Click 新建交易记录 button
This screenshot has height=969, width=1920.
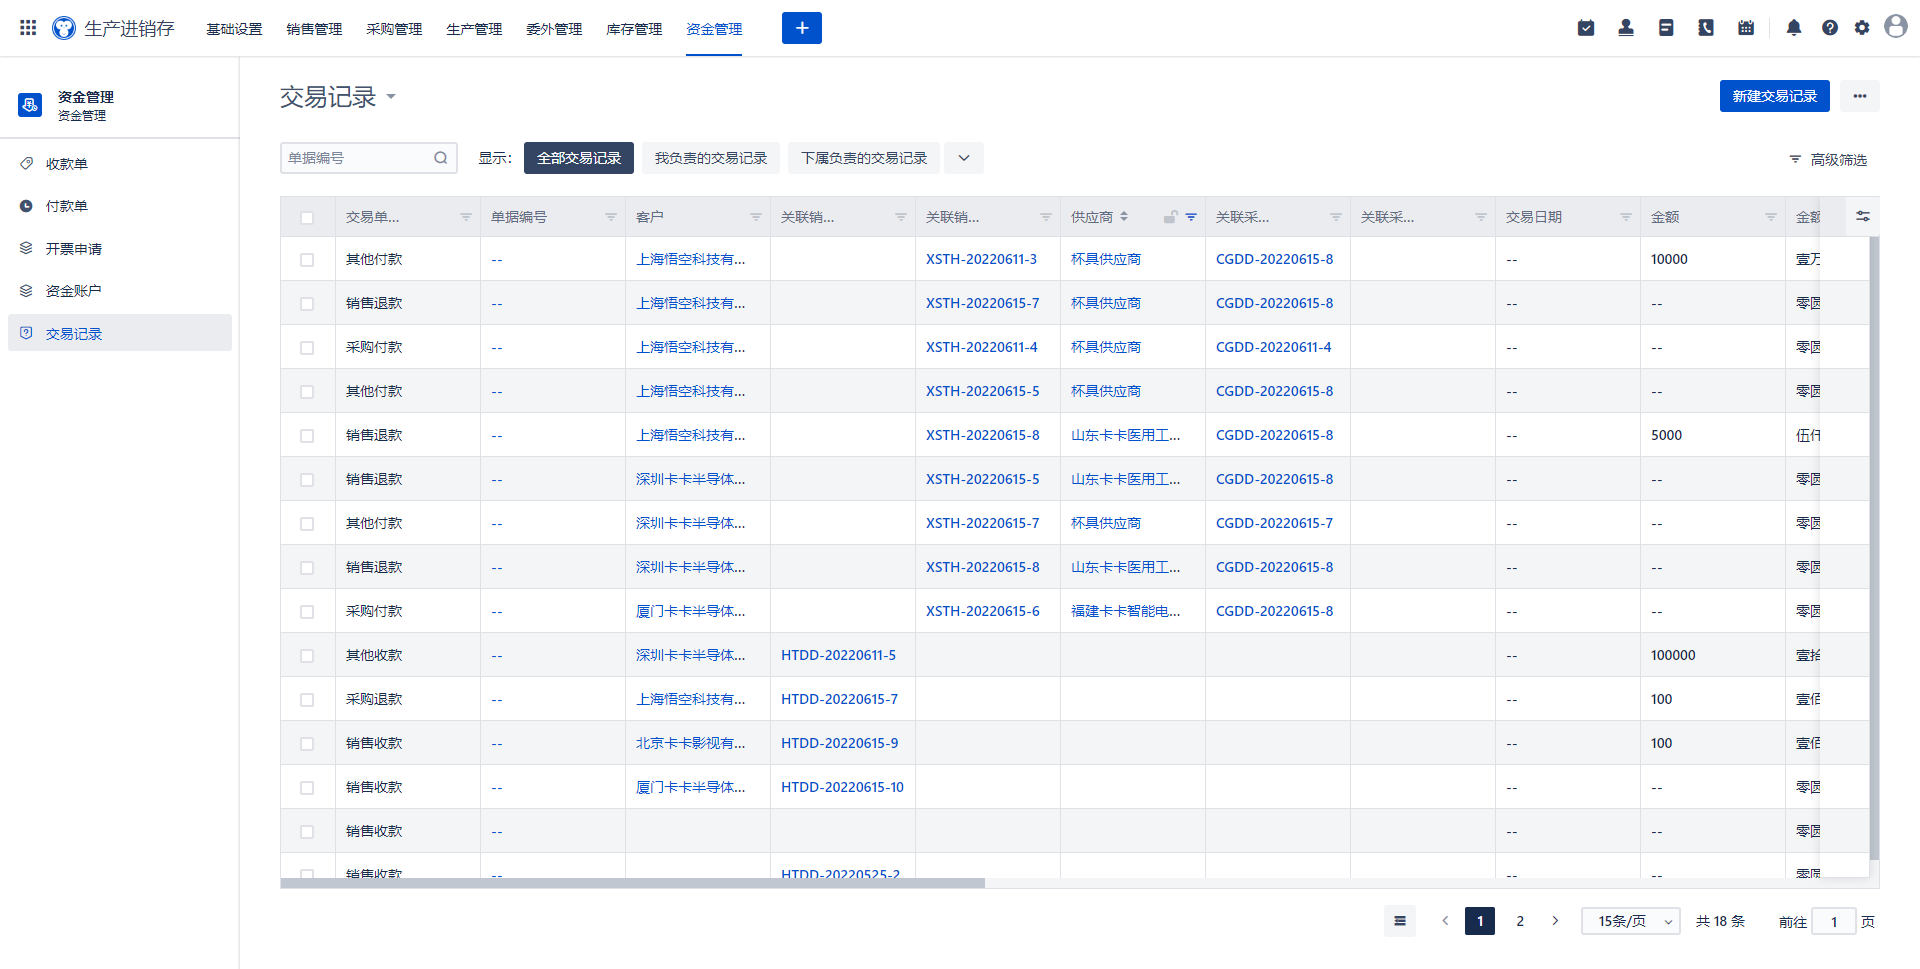1775,96
